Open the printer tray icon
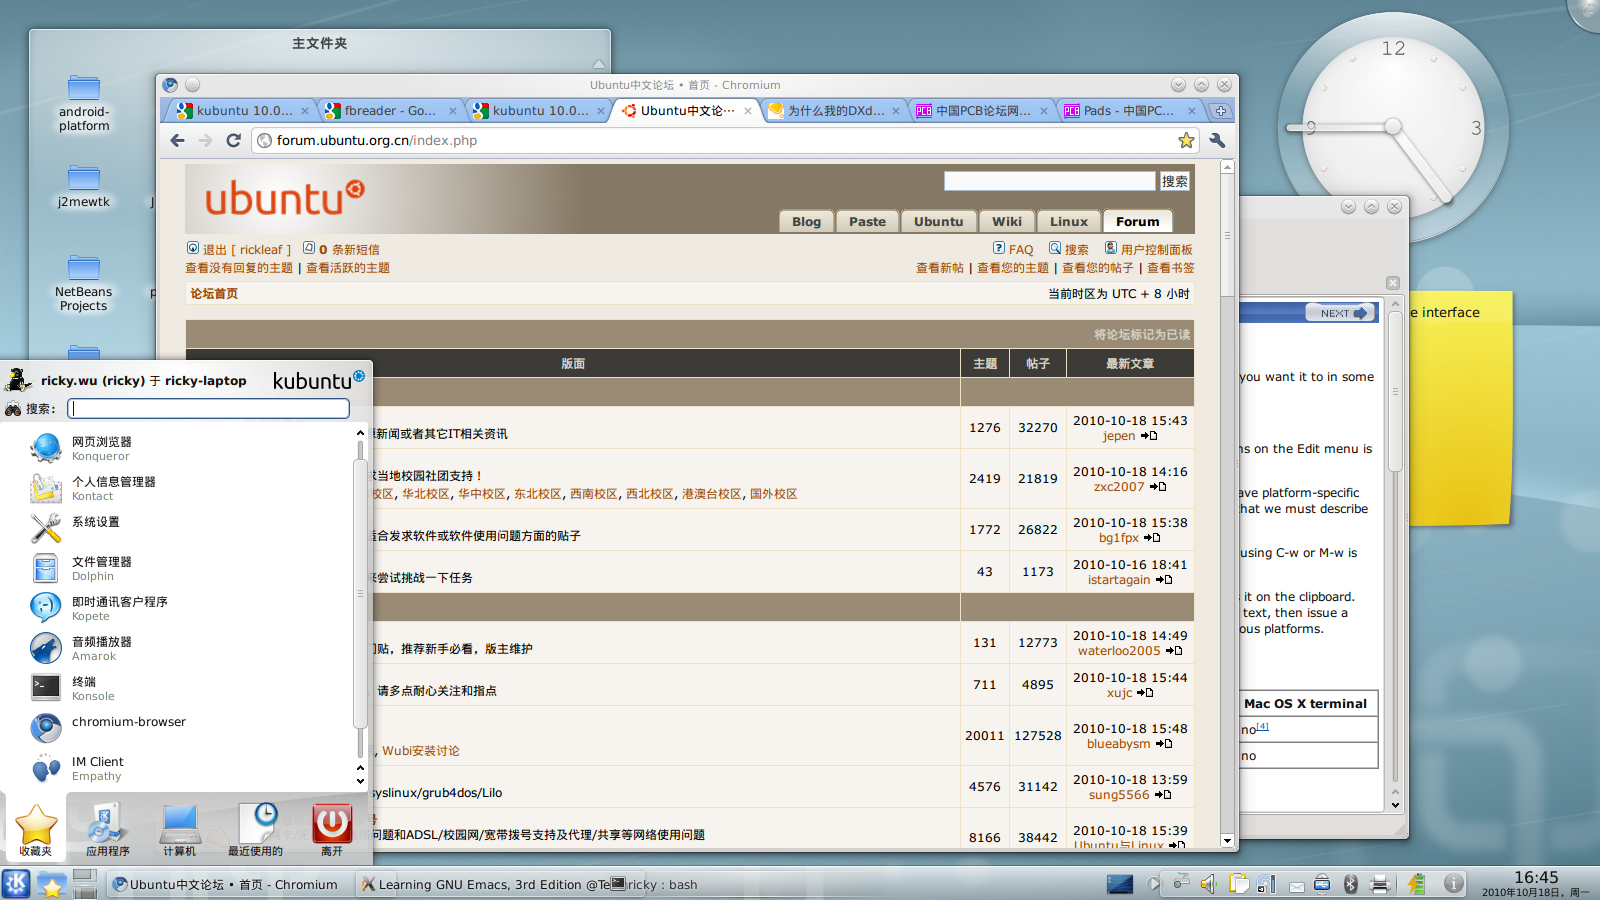The image size is (1600, 900). point(1380,883)
